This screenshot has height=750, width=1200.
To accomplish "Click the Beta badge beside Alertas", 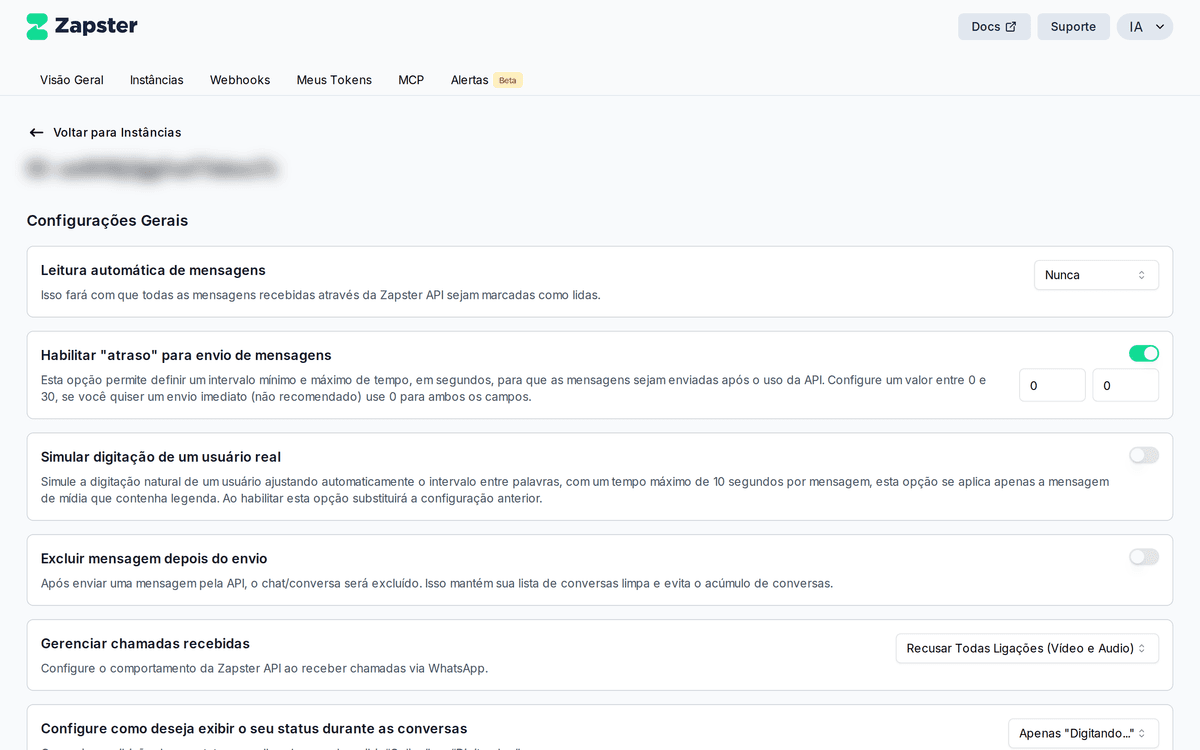I will coord(508,80).
